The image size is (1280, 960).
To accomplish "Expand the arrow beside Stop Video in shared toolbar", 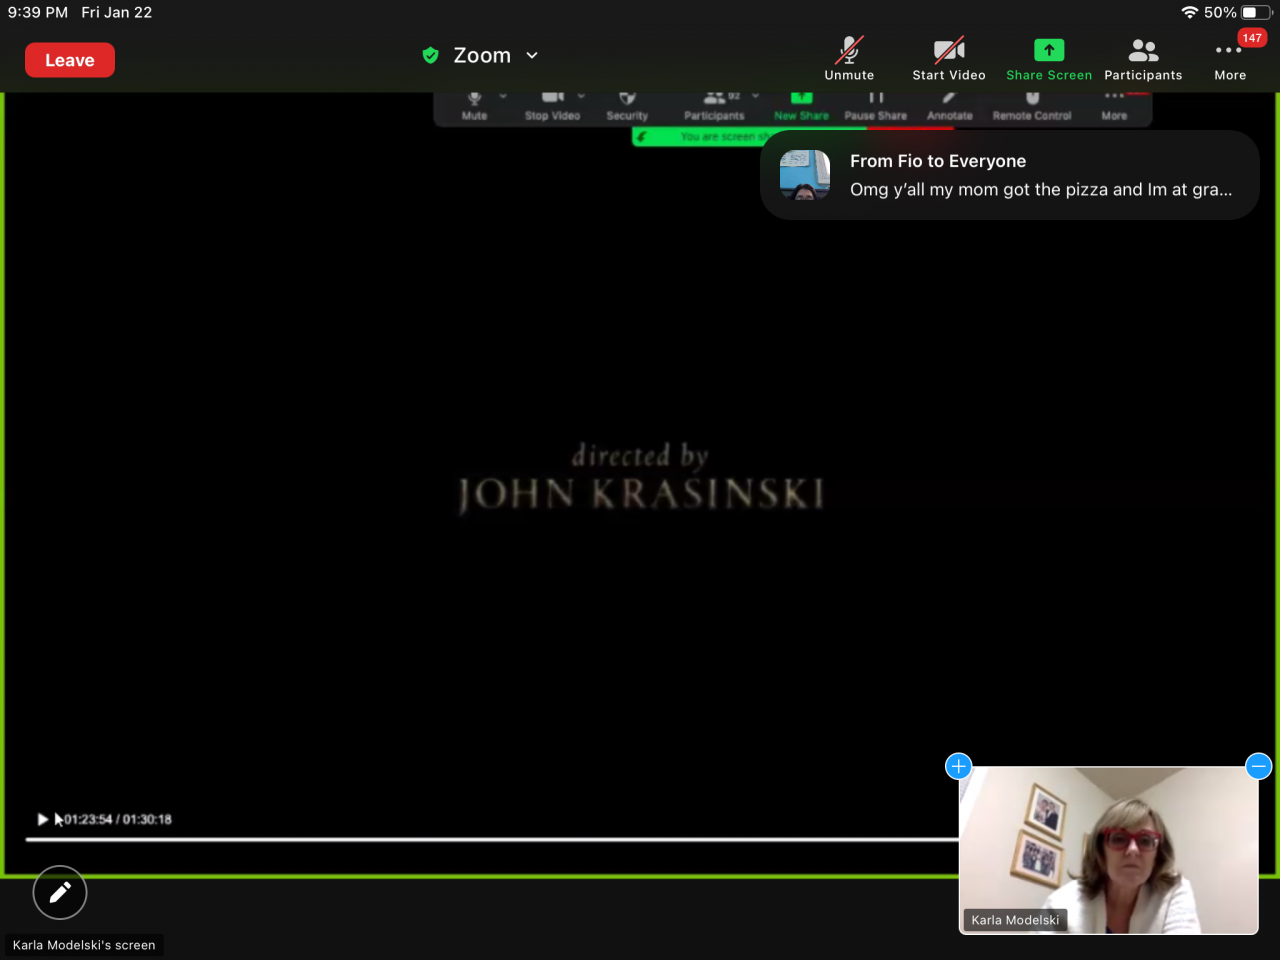I will (x=581, y=97).
